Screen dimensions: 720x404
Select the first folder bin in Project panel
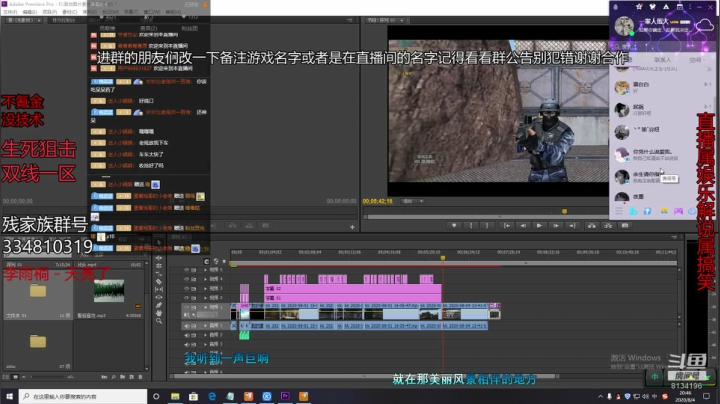point(38,291)
